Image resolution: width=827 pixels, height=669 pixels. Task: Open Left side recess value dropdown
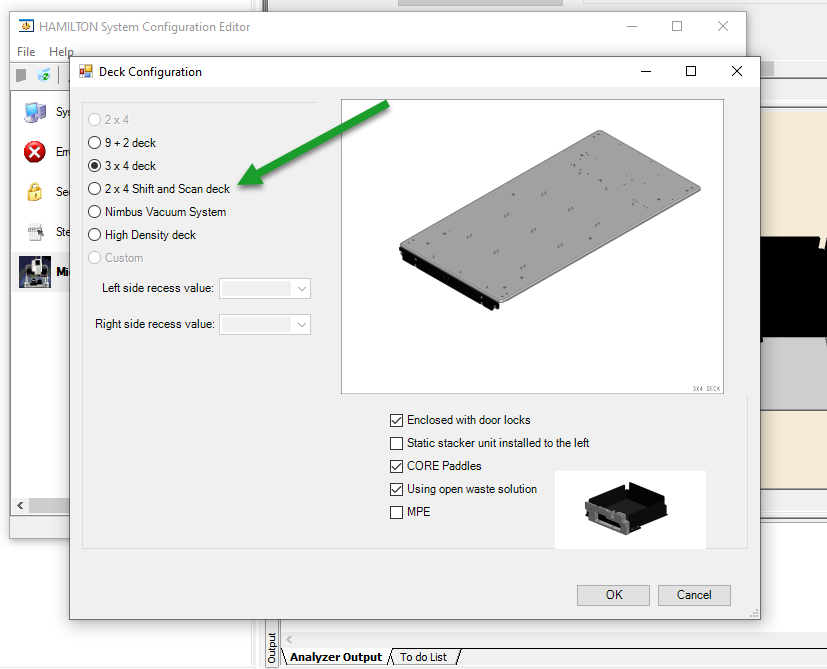pos(265,289)
